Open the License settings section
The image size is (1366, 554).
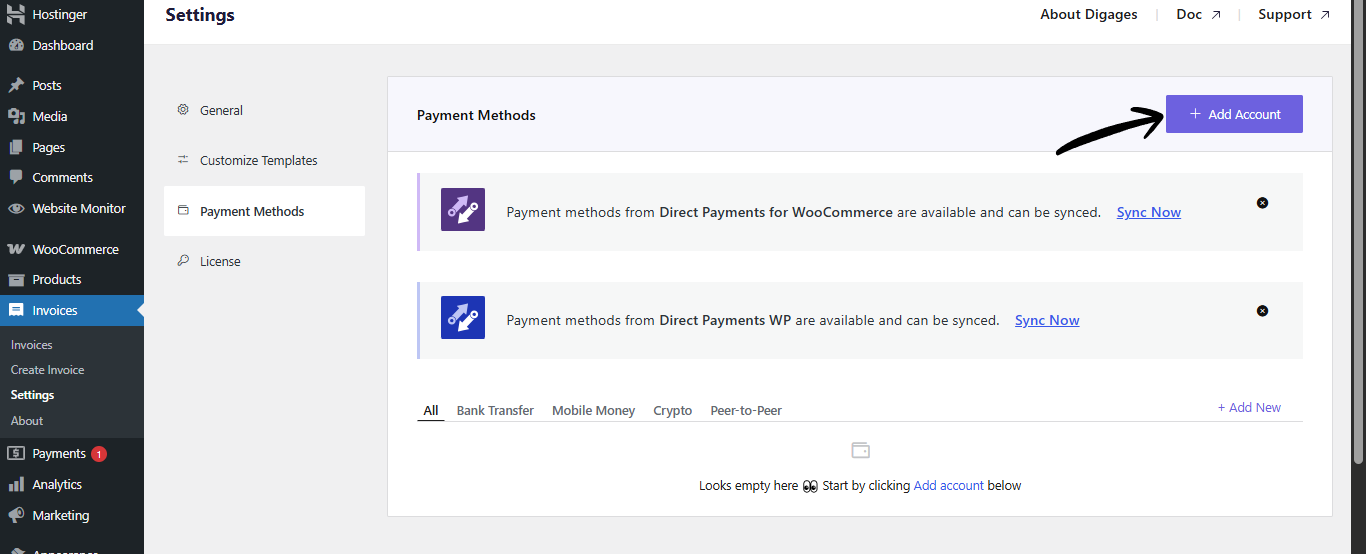(x=264, y=261)
